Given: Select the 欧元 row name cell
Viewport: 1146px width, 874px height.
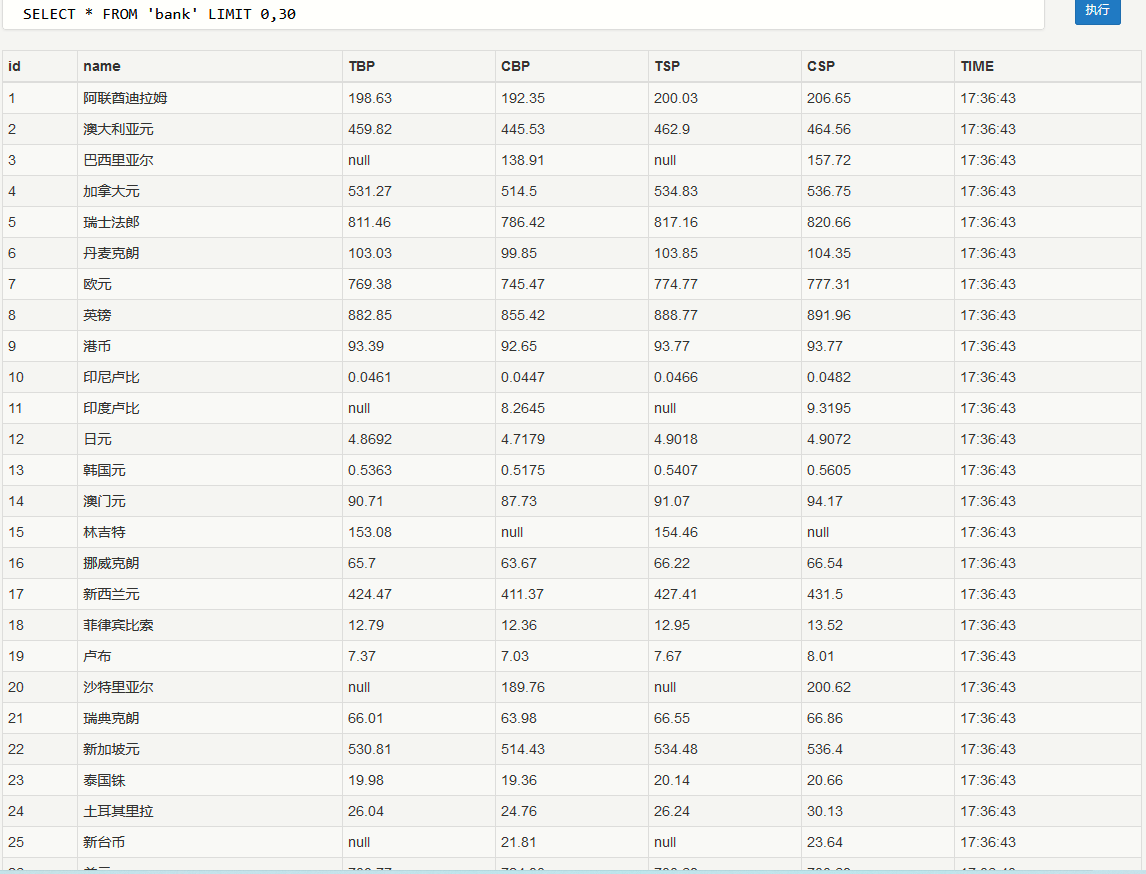Looking at the screenshot, I should 97,284.
